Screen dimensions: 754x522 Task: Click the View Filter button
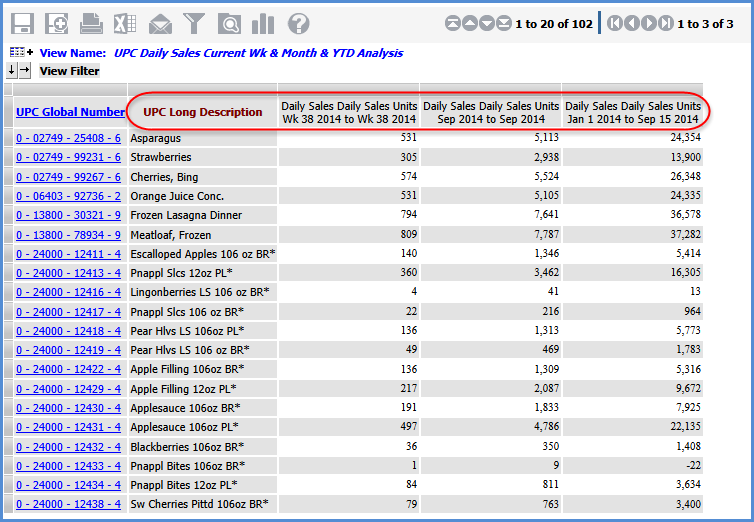coord(70,71)
